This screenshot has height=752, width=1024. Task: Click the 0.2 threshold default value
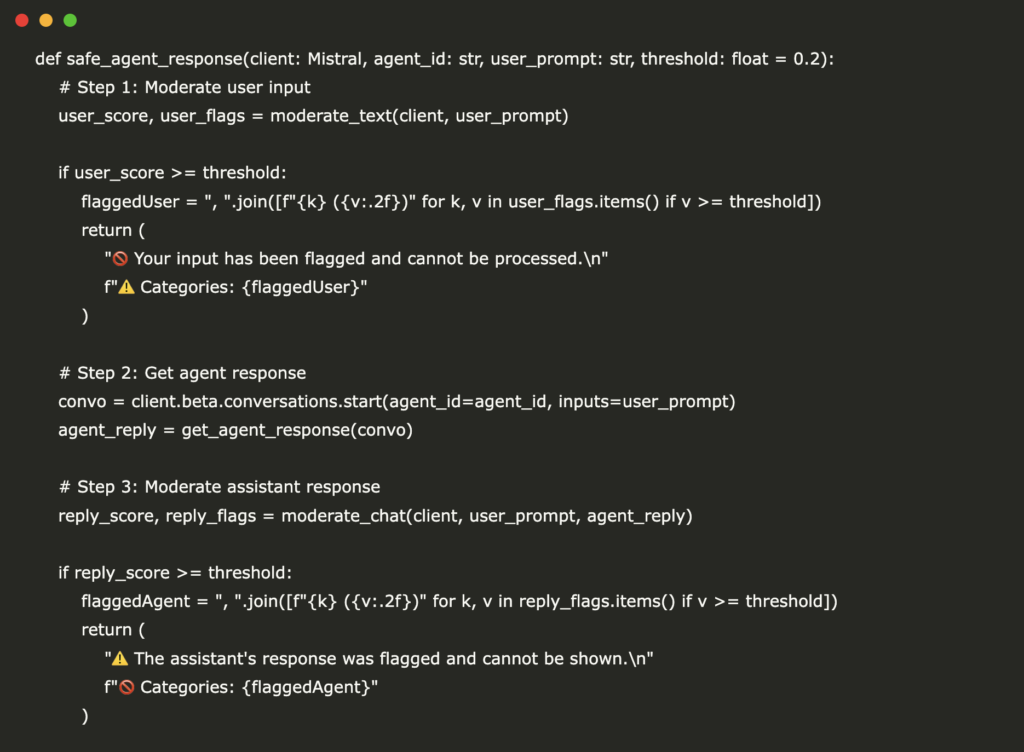[807, 59]
